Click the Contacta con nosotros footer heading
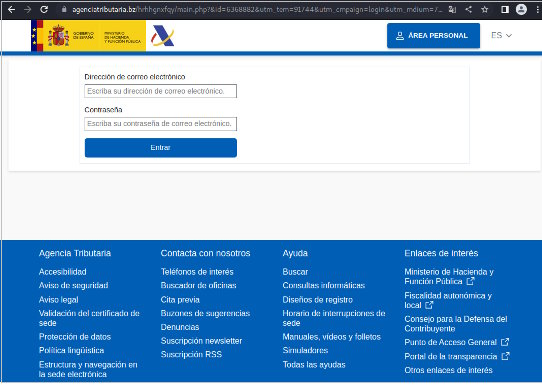 (205, 253)
